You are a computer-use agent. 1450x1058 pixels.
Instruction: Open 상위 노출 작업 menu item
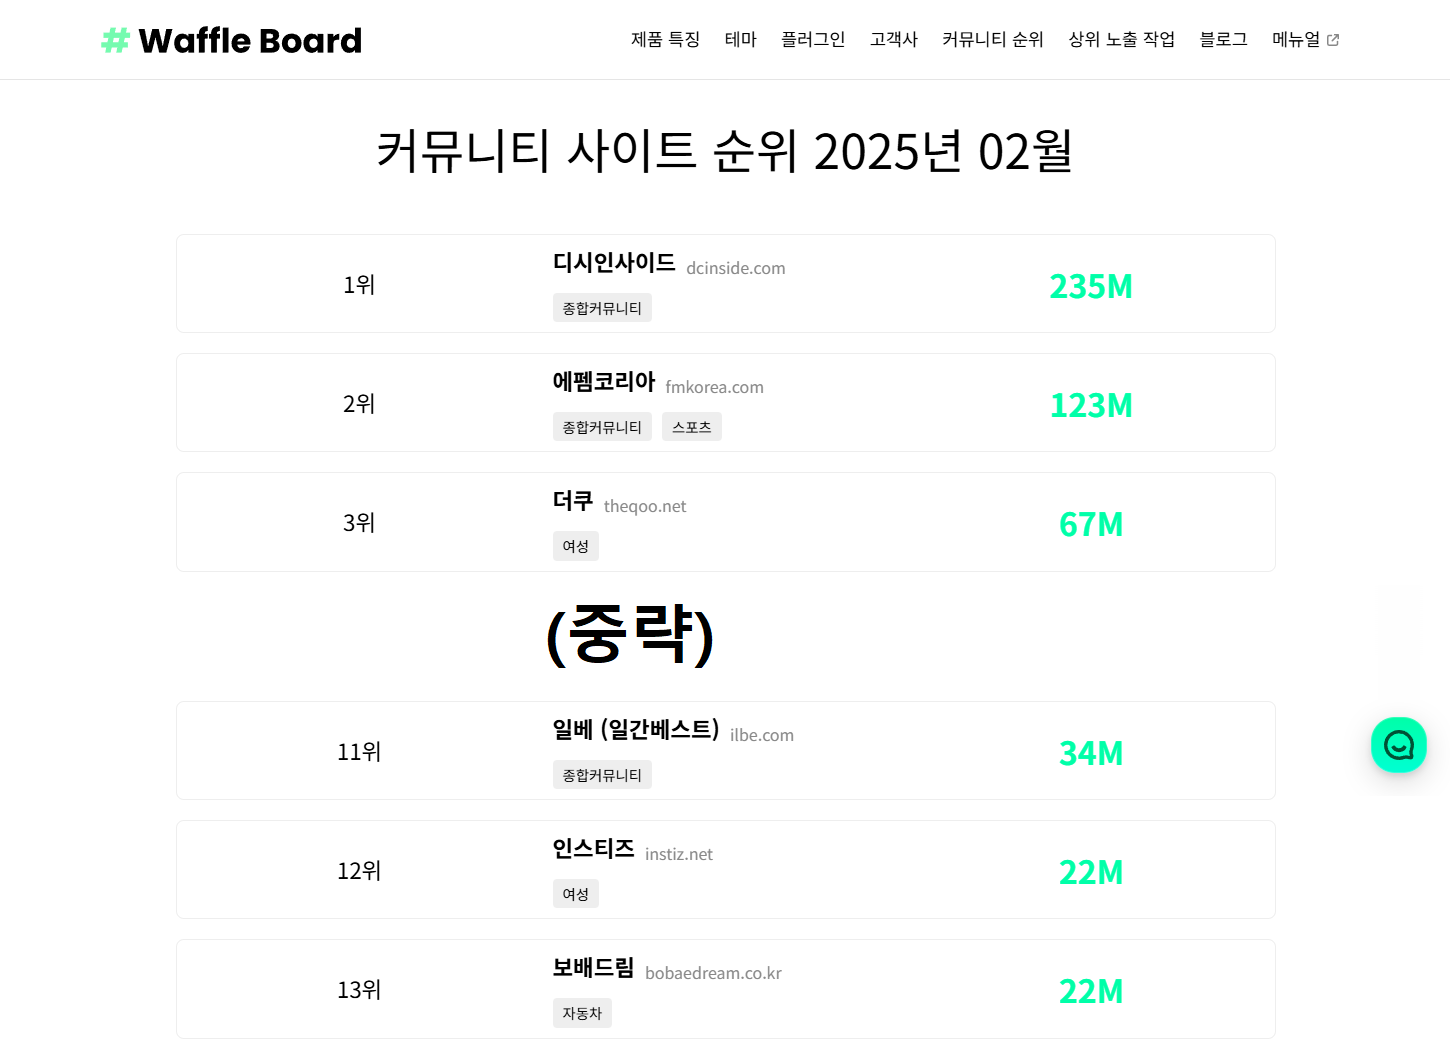(1122, 39)
